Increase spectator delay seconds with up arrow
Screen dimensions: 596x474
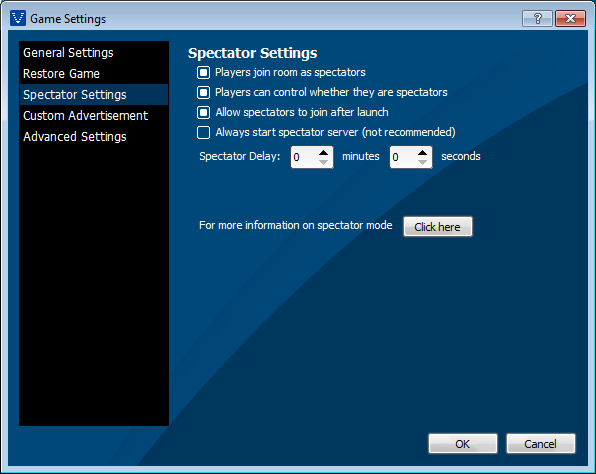click(422, 152)
